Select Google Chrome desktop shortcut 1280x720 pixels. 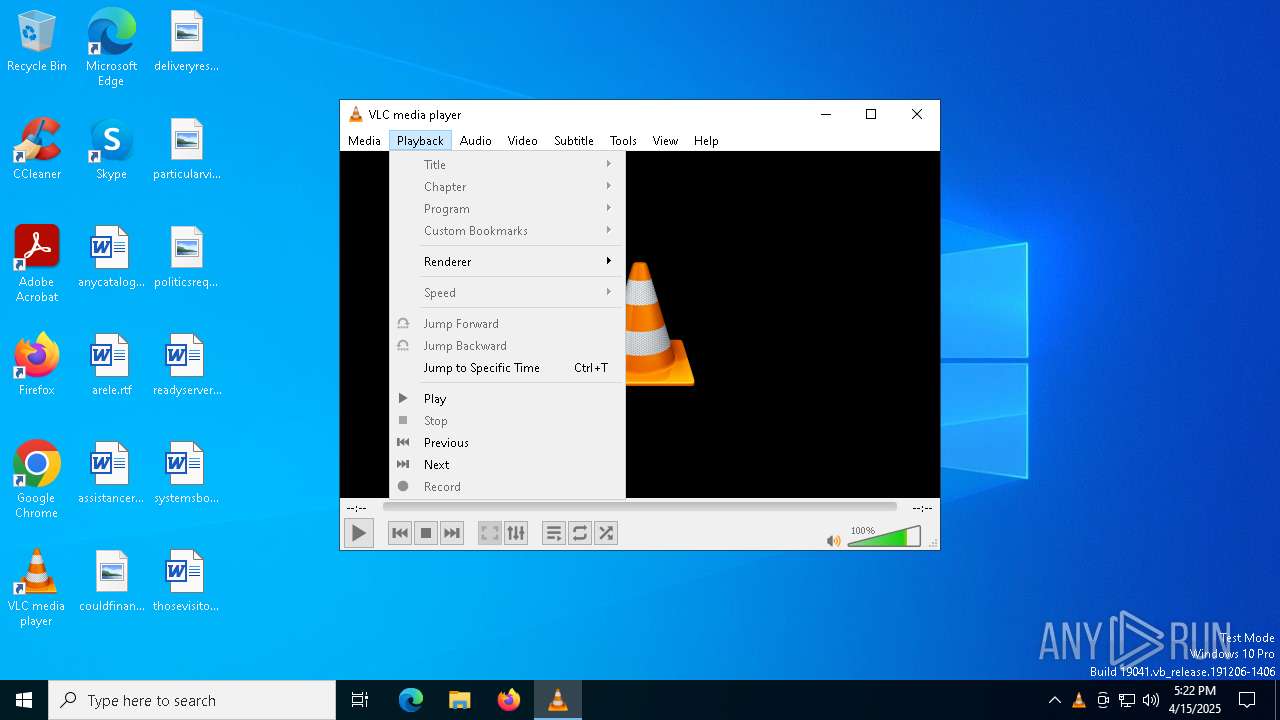tap(37, 480)
